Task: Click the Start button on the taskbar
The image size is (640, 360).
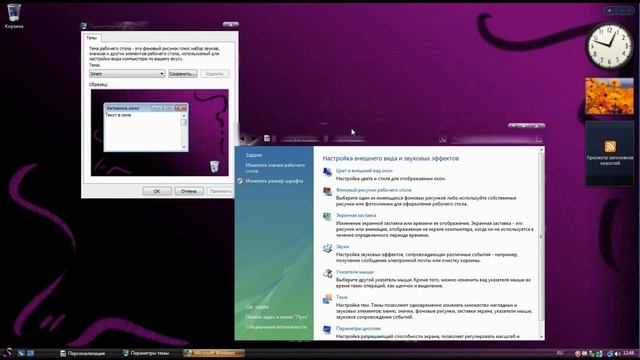Action: 7,353
